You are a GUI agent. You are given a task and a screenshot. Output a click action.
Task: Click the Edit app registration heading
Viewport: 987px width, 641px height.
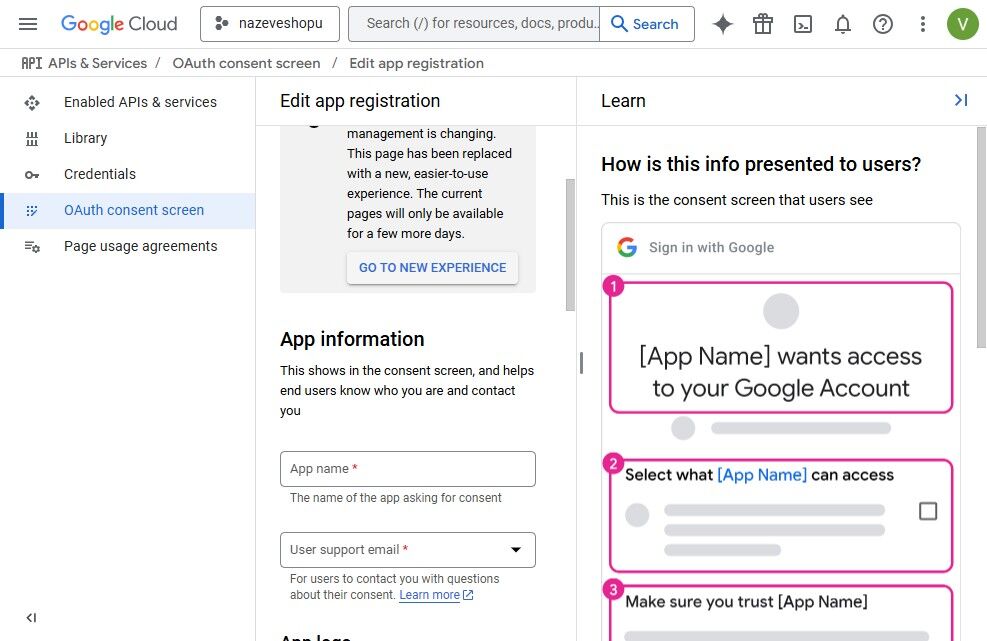pyautogui.click(x=360, y=101)
